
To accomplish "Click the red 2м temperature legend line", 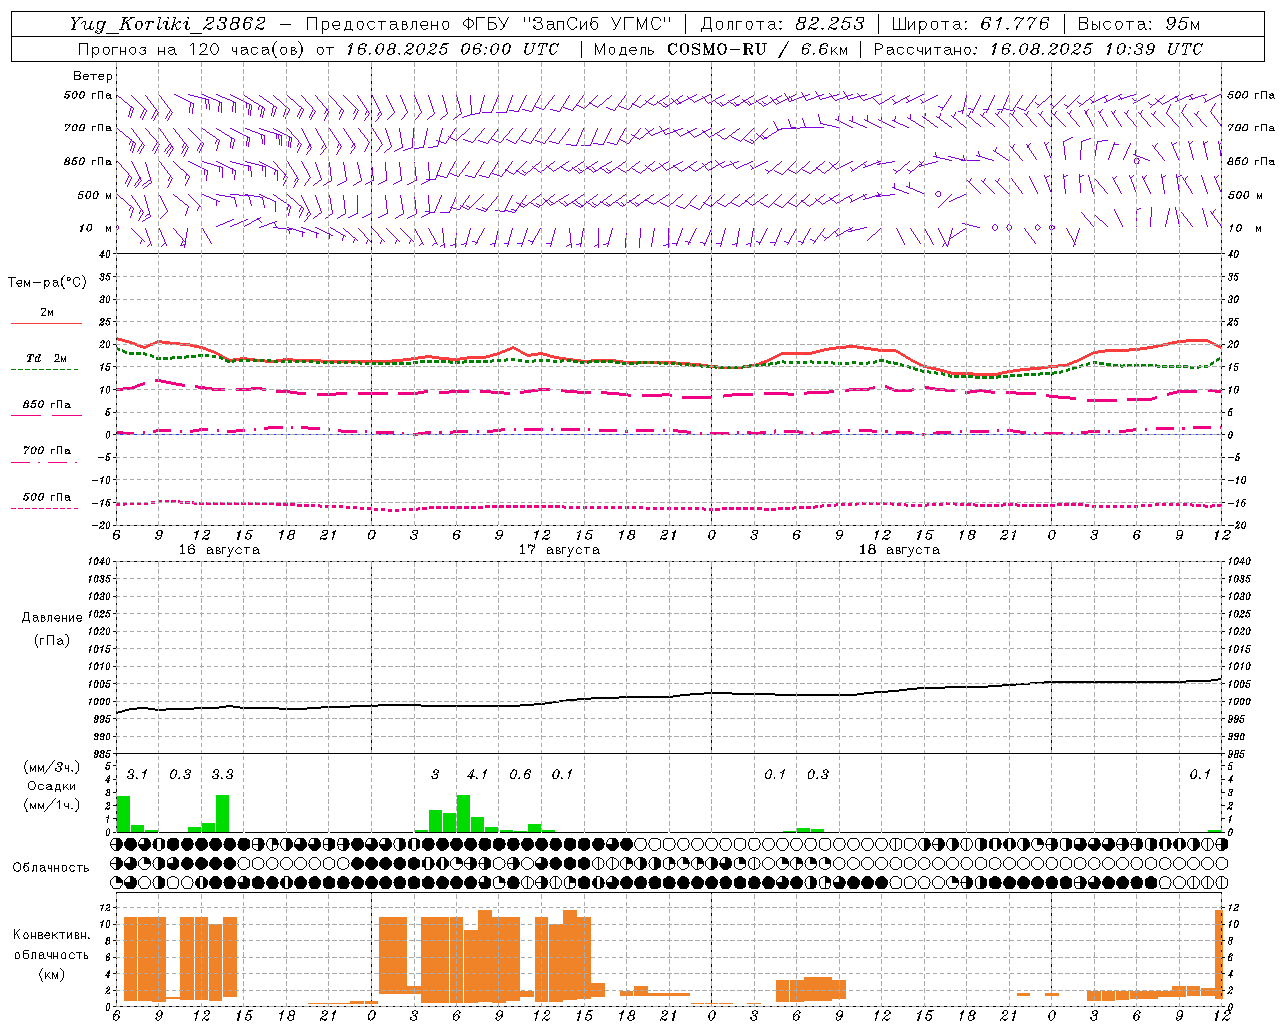I will tap(46, 324).
